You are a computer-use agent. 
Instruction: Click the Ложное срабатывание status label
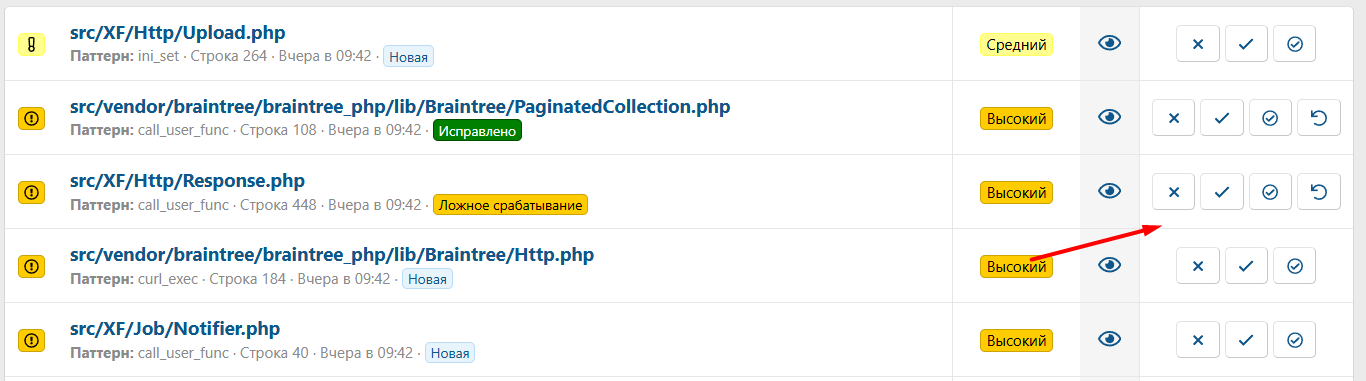510,205
